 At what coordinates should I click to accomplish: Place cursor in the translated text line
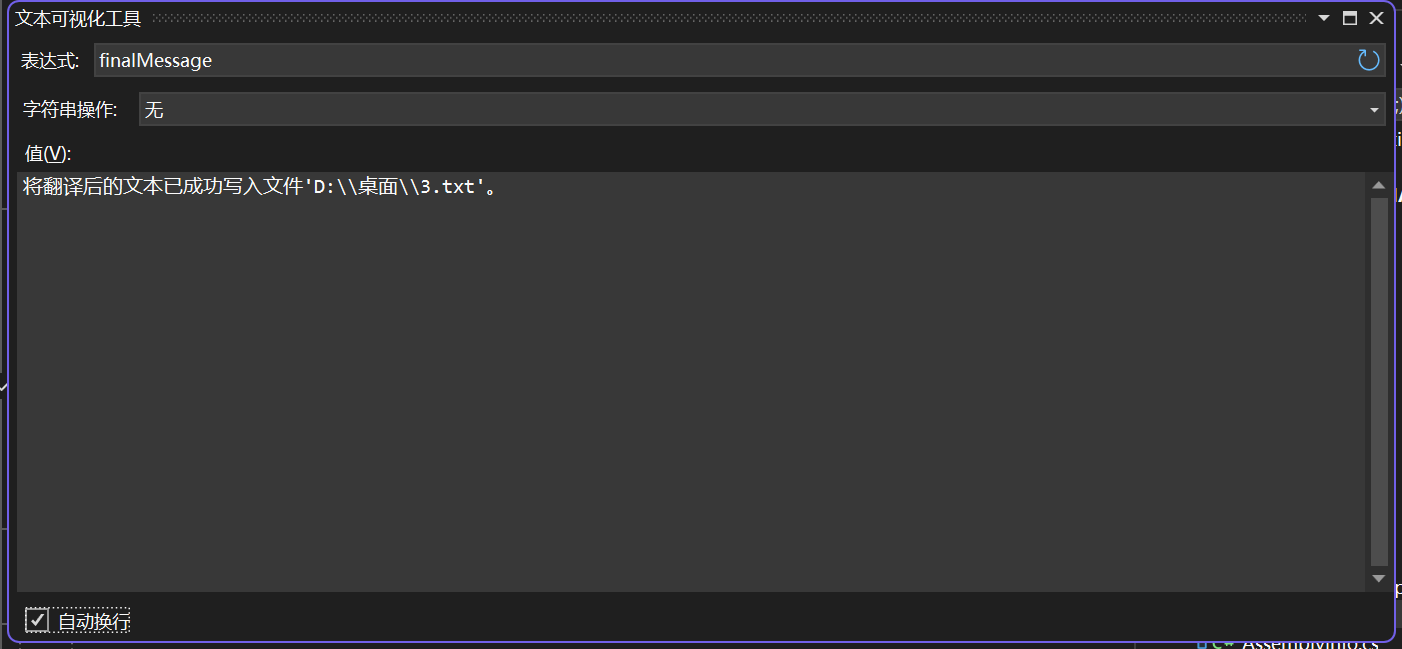pos(260,187)
